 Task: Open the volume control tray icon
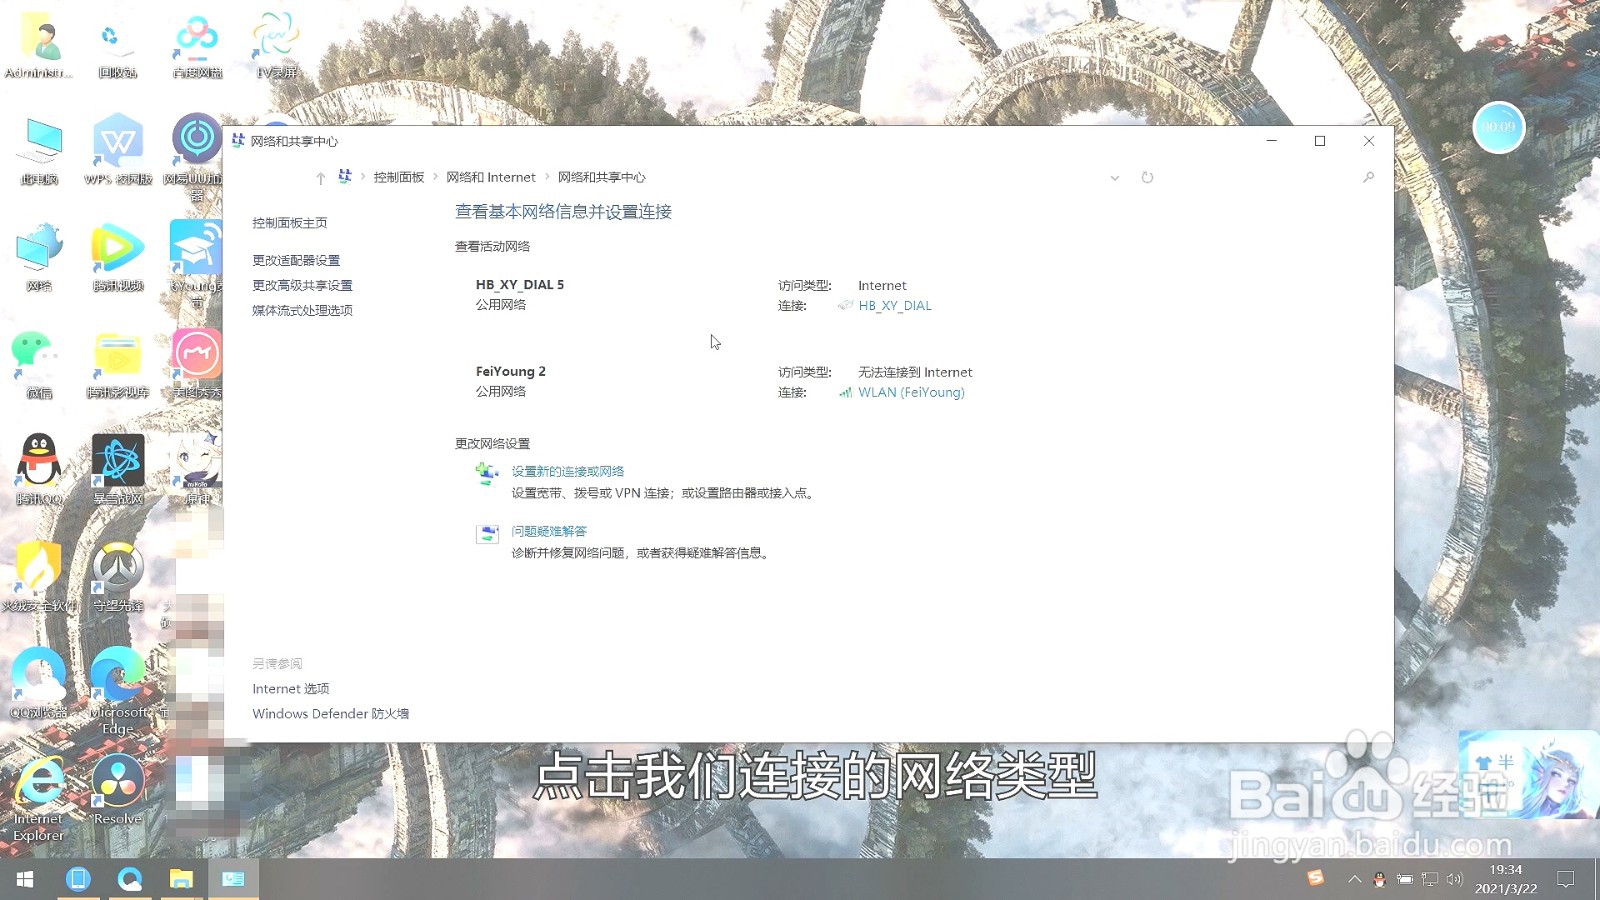1454,880
